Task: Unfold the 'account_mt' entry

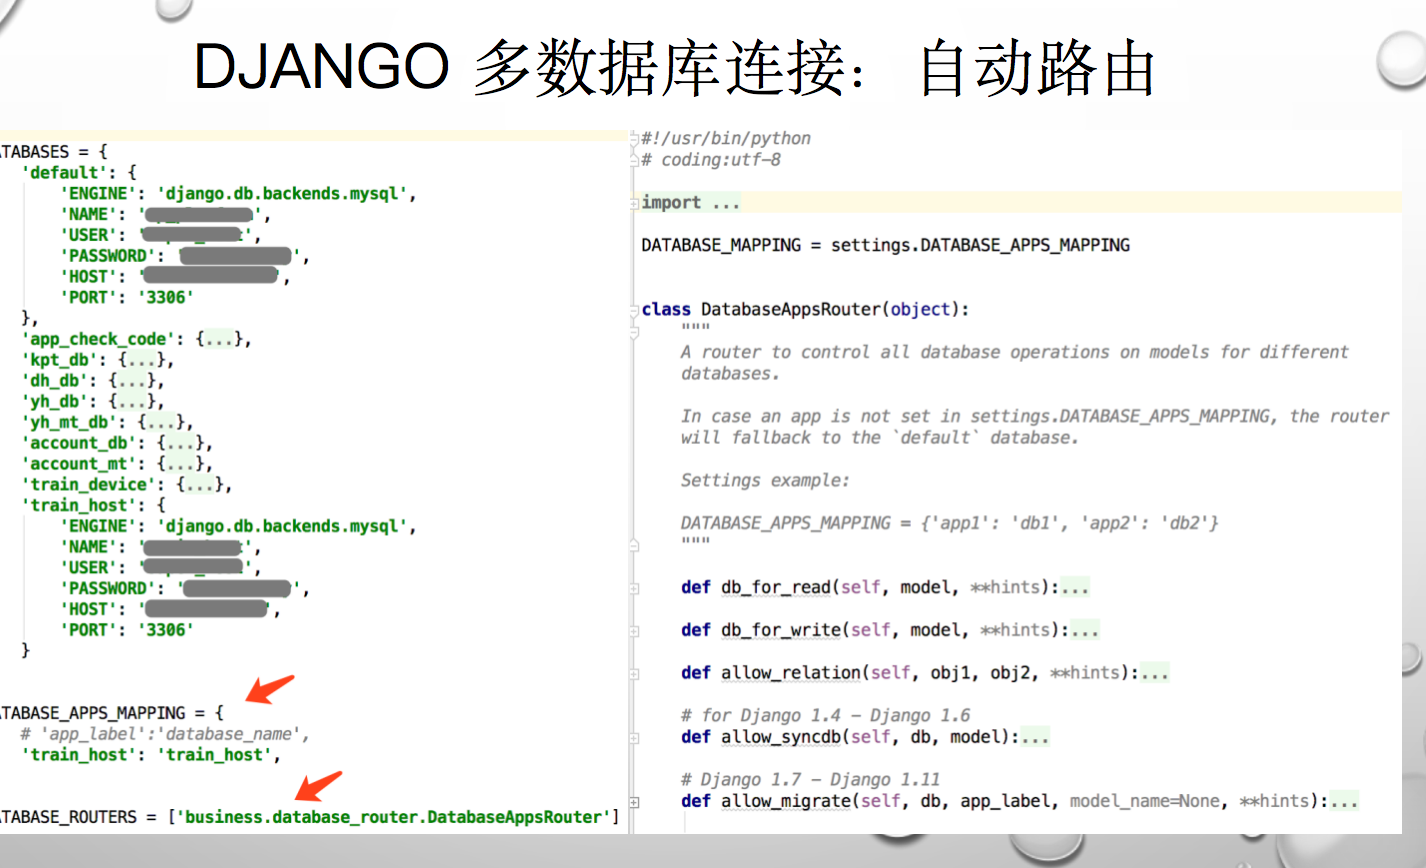Action: coord(182,464)
